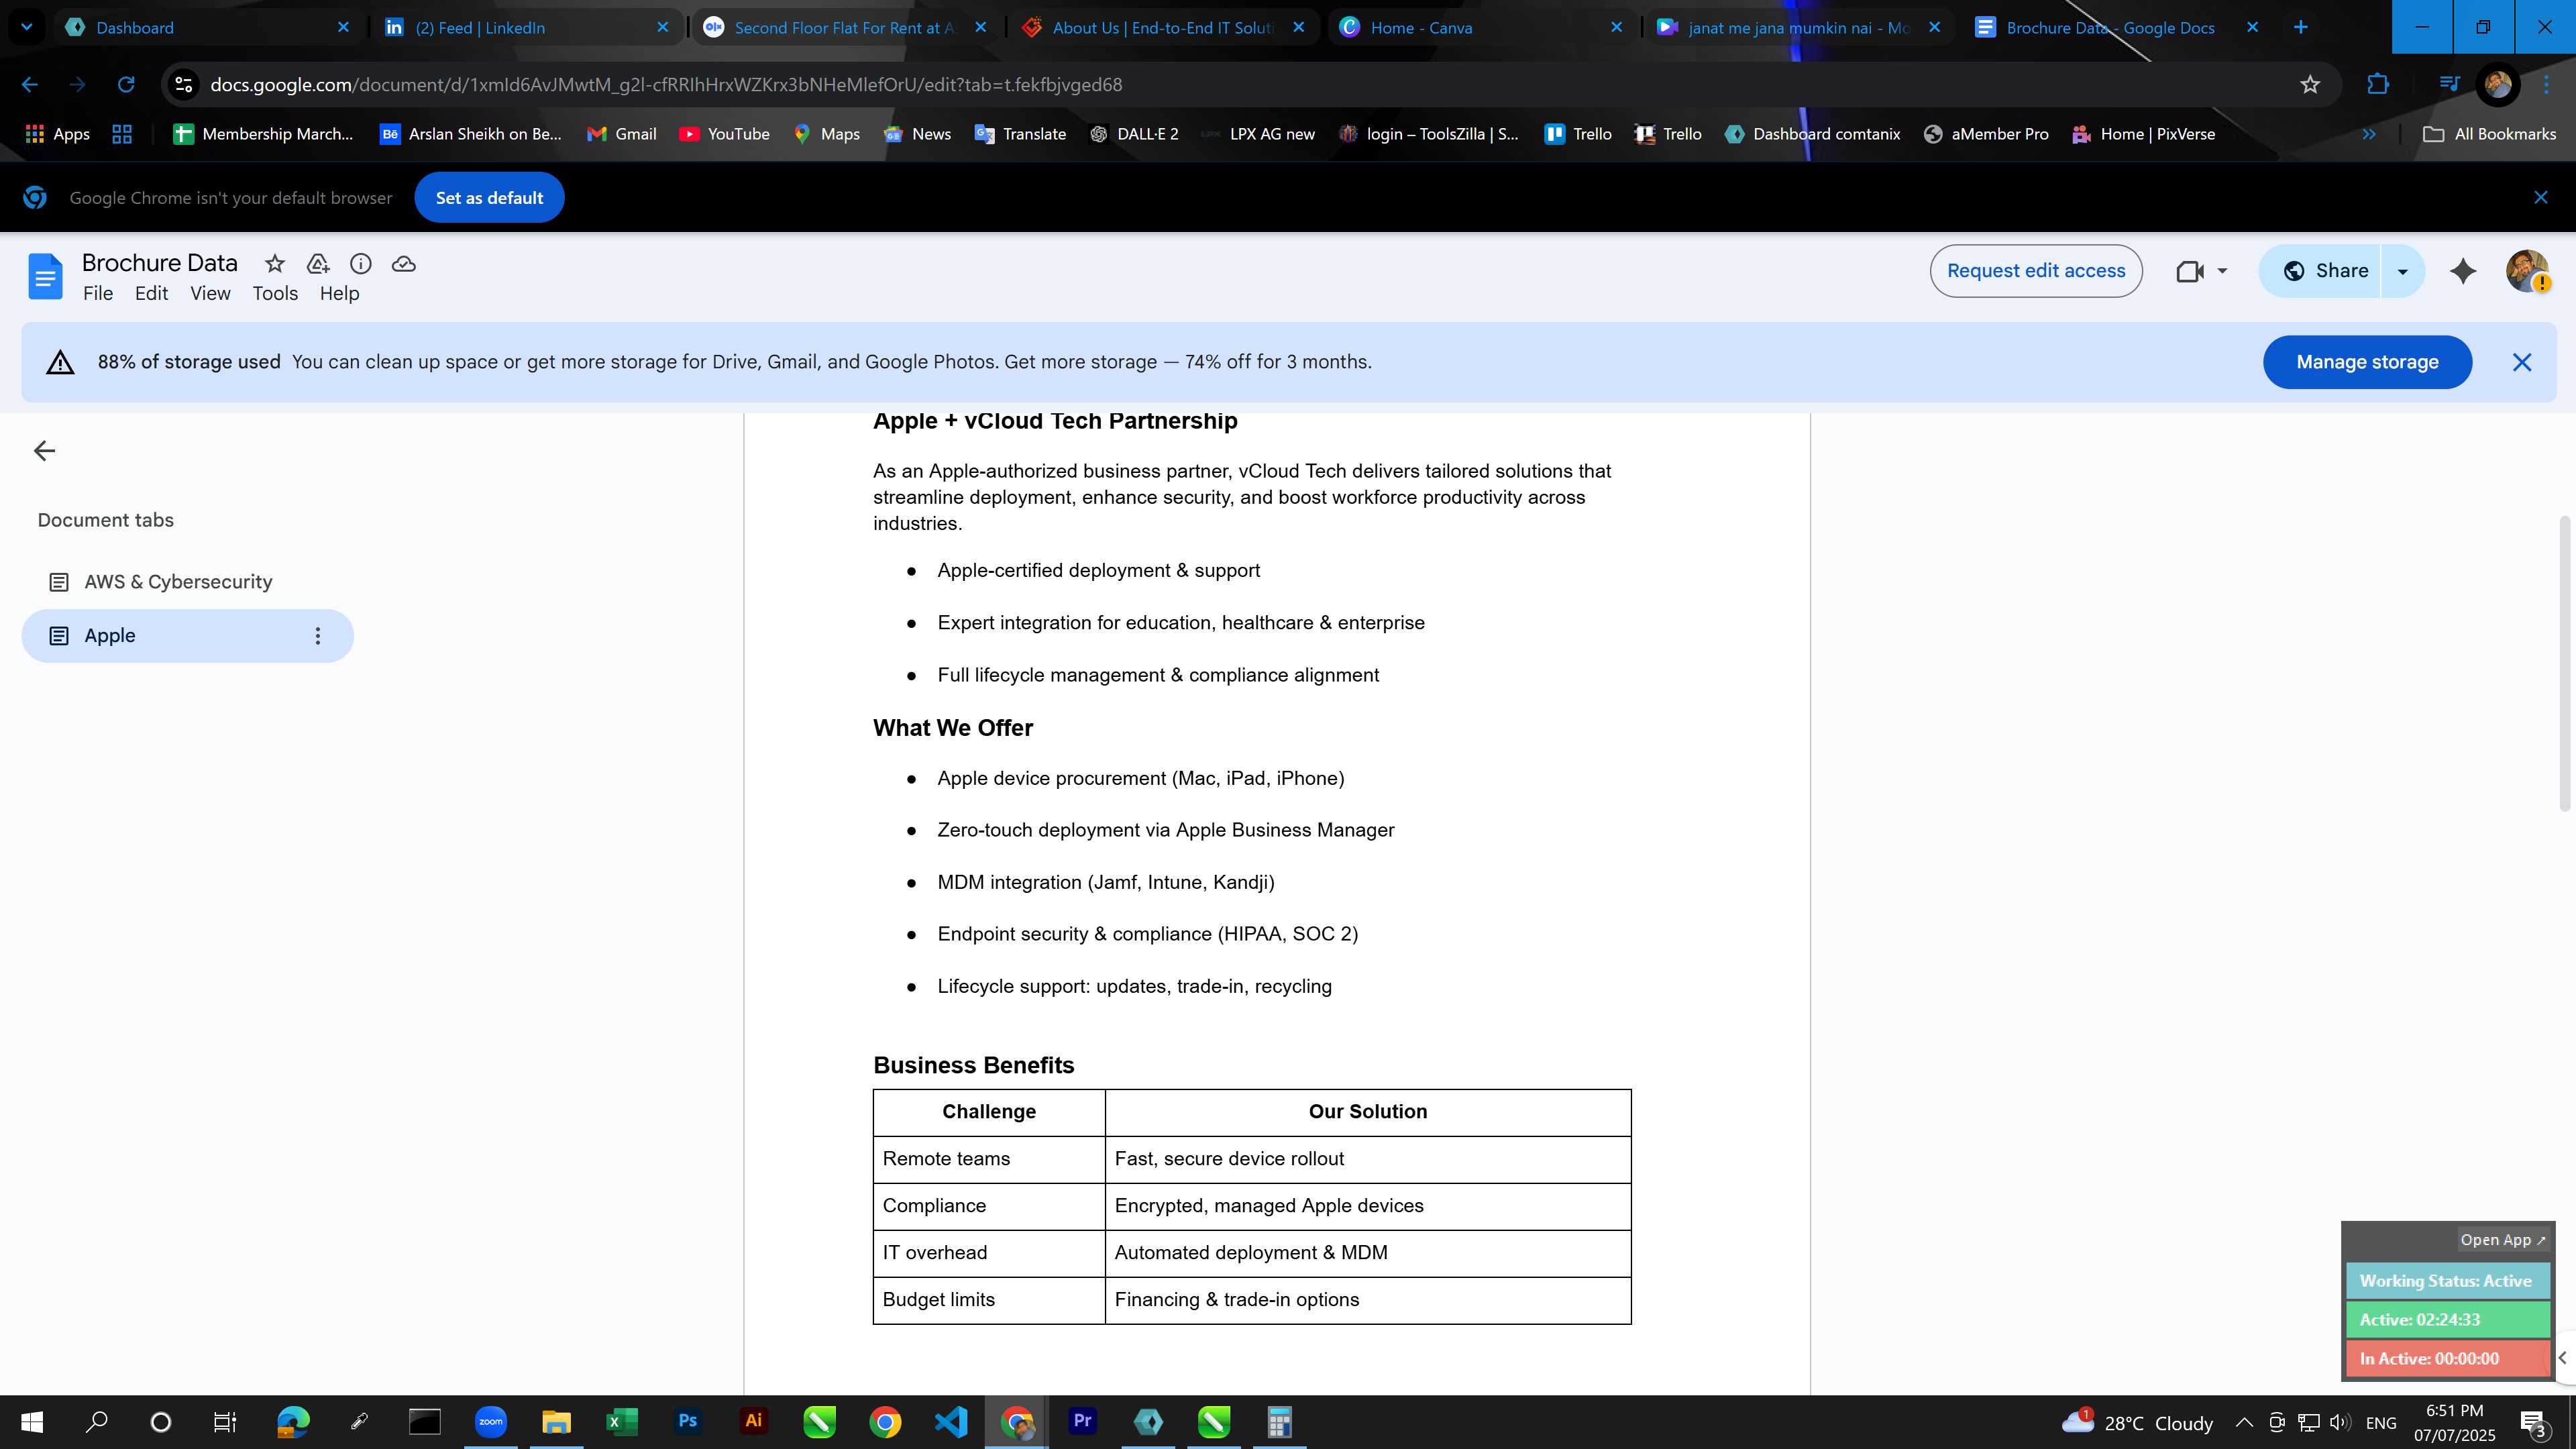Viewport: 2576px width, 1449px height.
Task: Open All Bookmarks folder
Action: 2489,134
